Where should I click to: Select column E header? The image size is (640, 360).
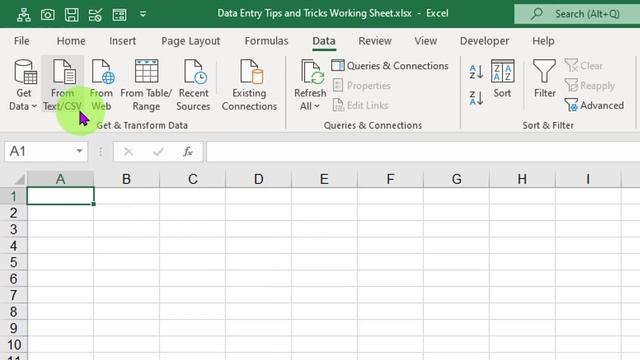point(324,179)
